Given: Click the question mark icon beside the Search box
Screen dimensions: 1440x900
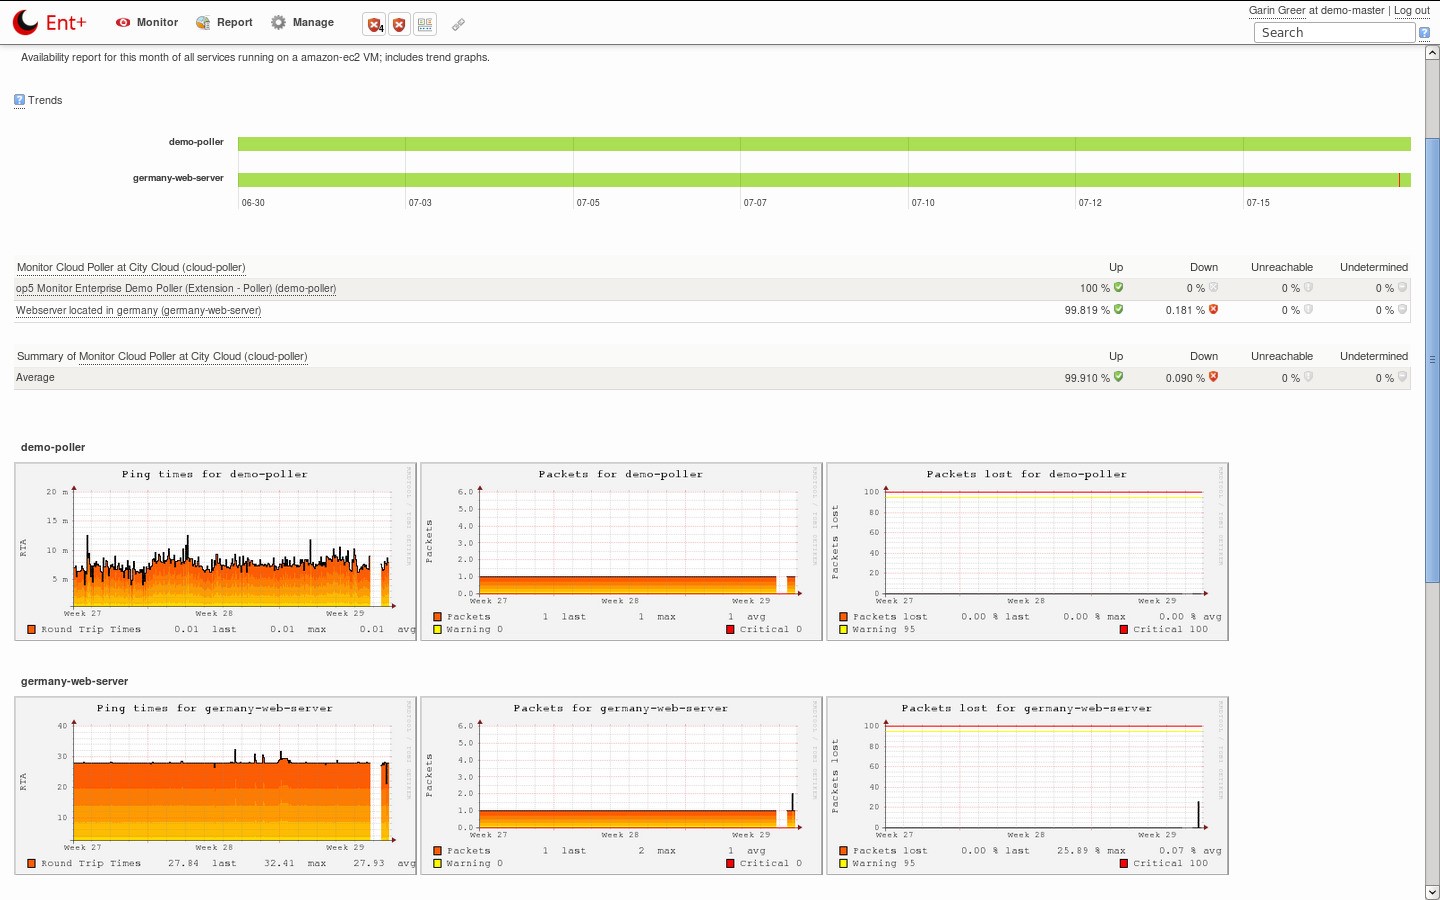Looking at the screenshot, I should pyautogui.click(x=1424, y=32).
